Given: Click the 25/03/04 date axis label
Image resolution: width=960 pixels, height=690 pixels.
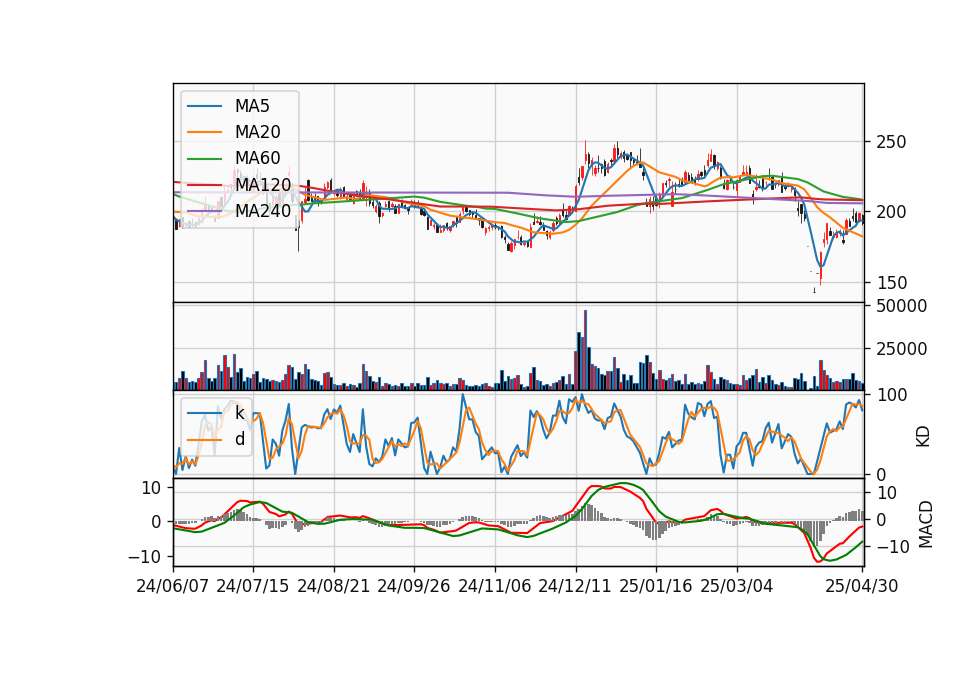Looking at the screenshot, I should point(736,586).
